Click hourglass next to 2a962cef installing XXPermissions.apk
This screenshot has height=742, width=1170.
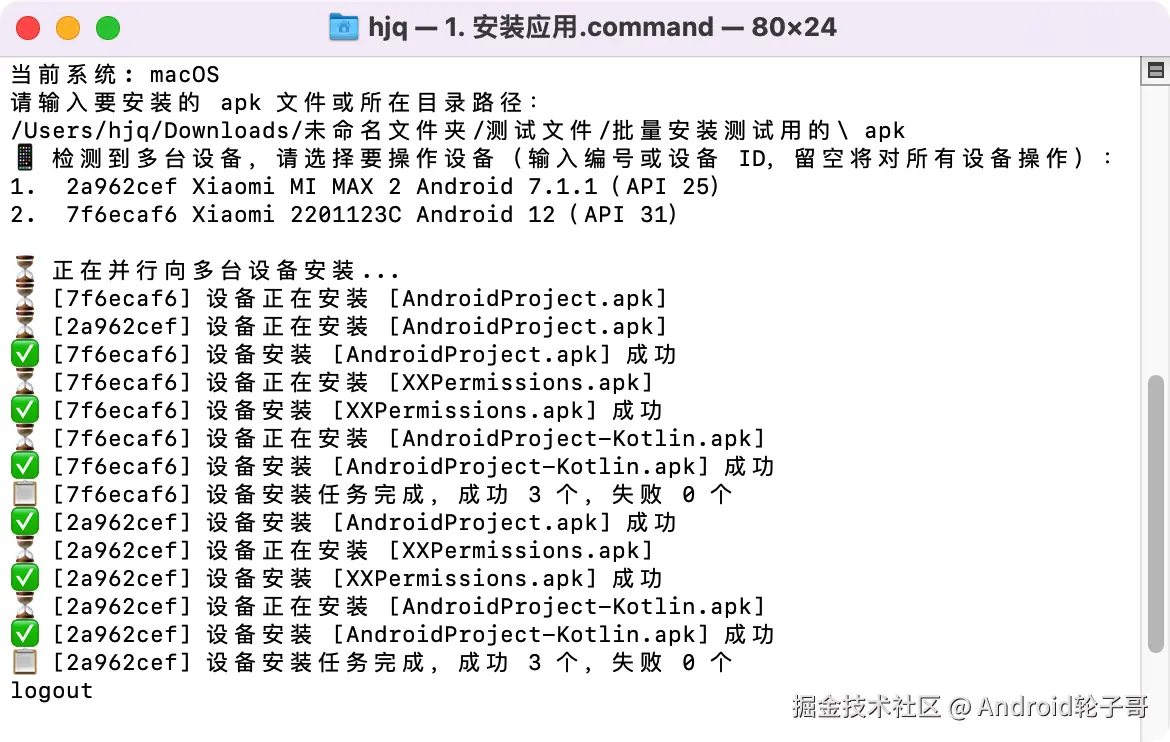point(25,550)
